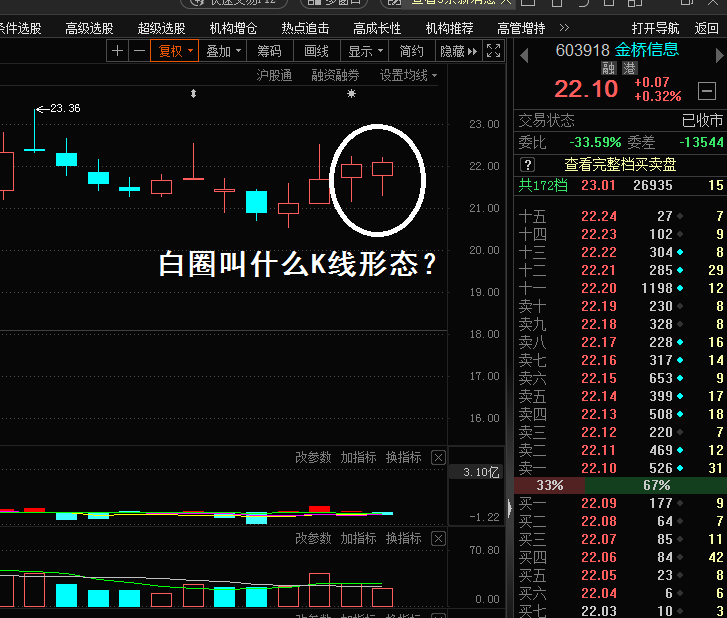Collapse quote panel with minus box
The width and height of the screenshot is (727, 618).
click(707, 91)
